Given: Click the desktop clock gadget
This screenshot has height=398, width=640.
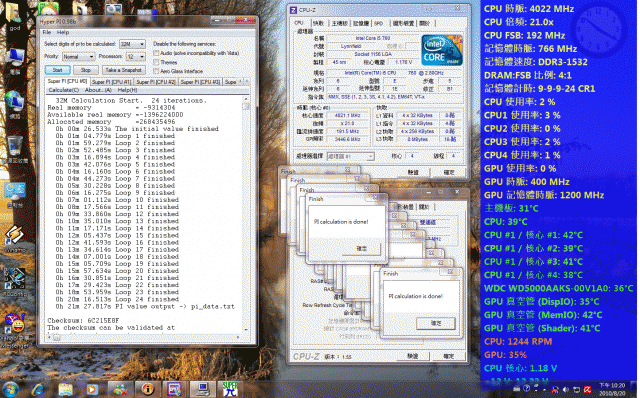Looking at the screenshot, I should (x=597, y=29).
